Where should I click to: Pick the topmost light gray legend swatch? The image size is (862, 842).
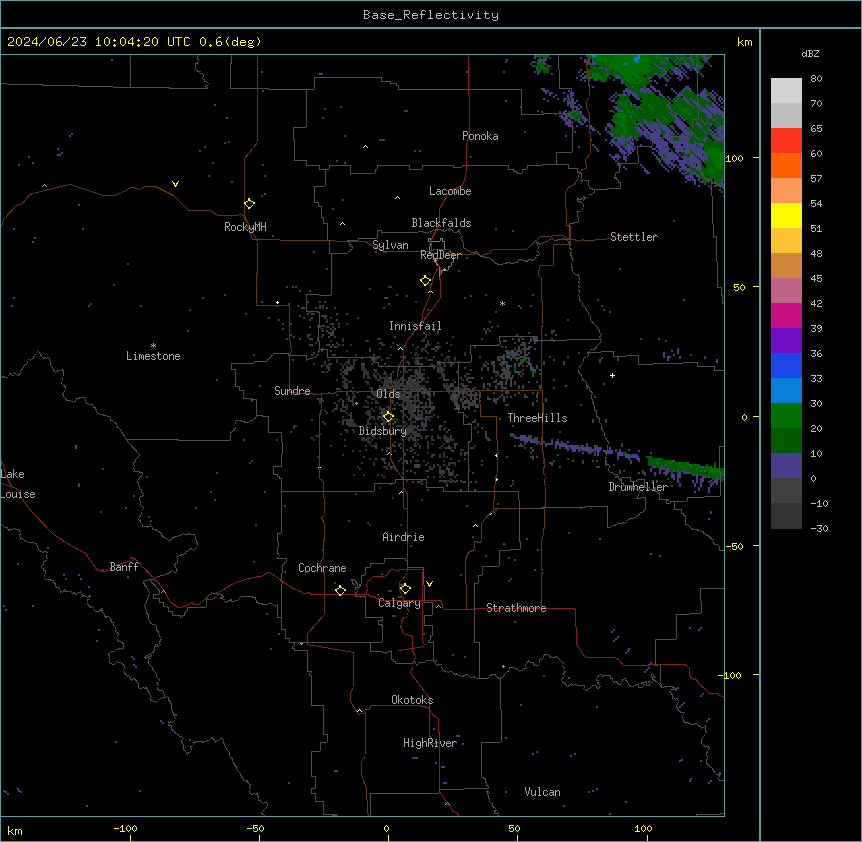(x=786, y=91)
